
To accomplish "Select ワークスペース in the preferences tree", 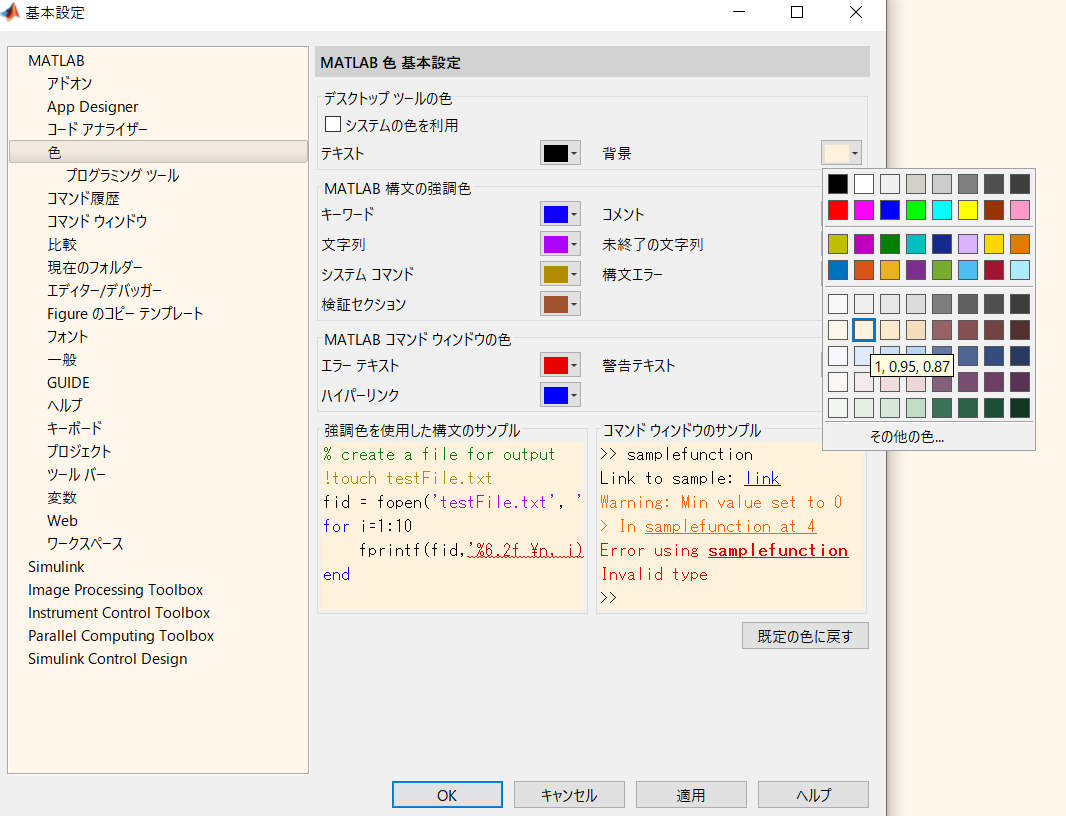I will 85,544.
